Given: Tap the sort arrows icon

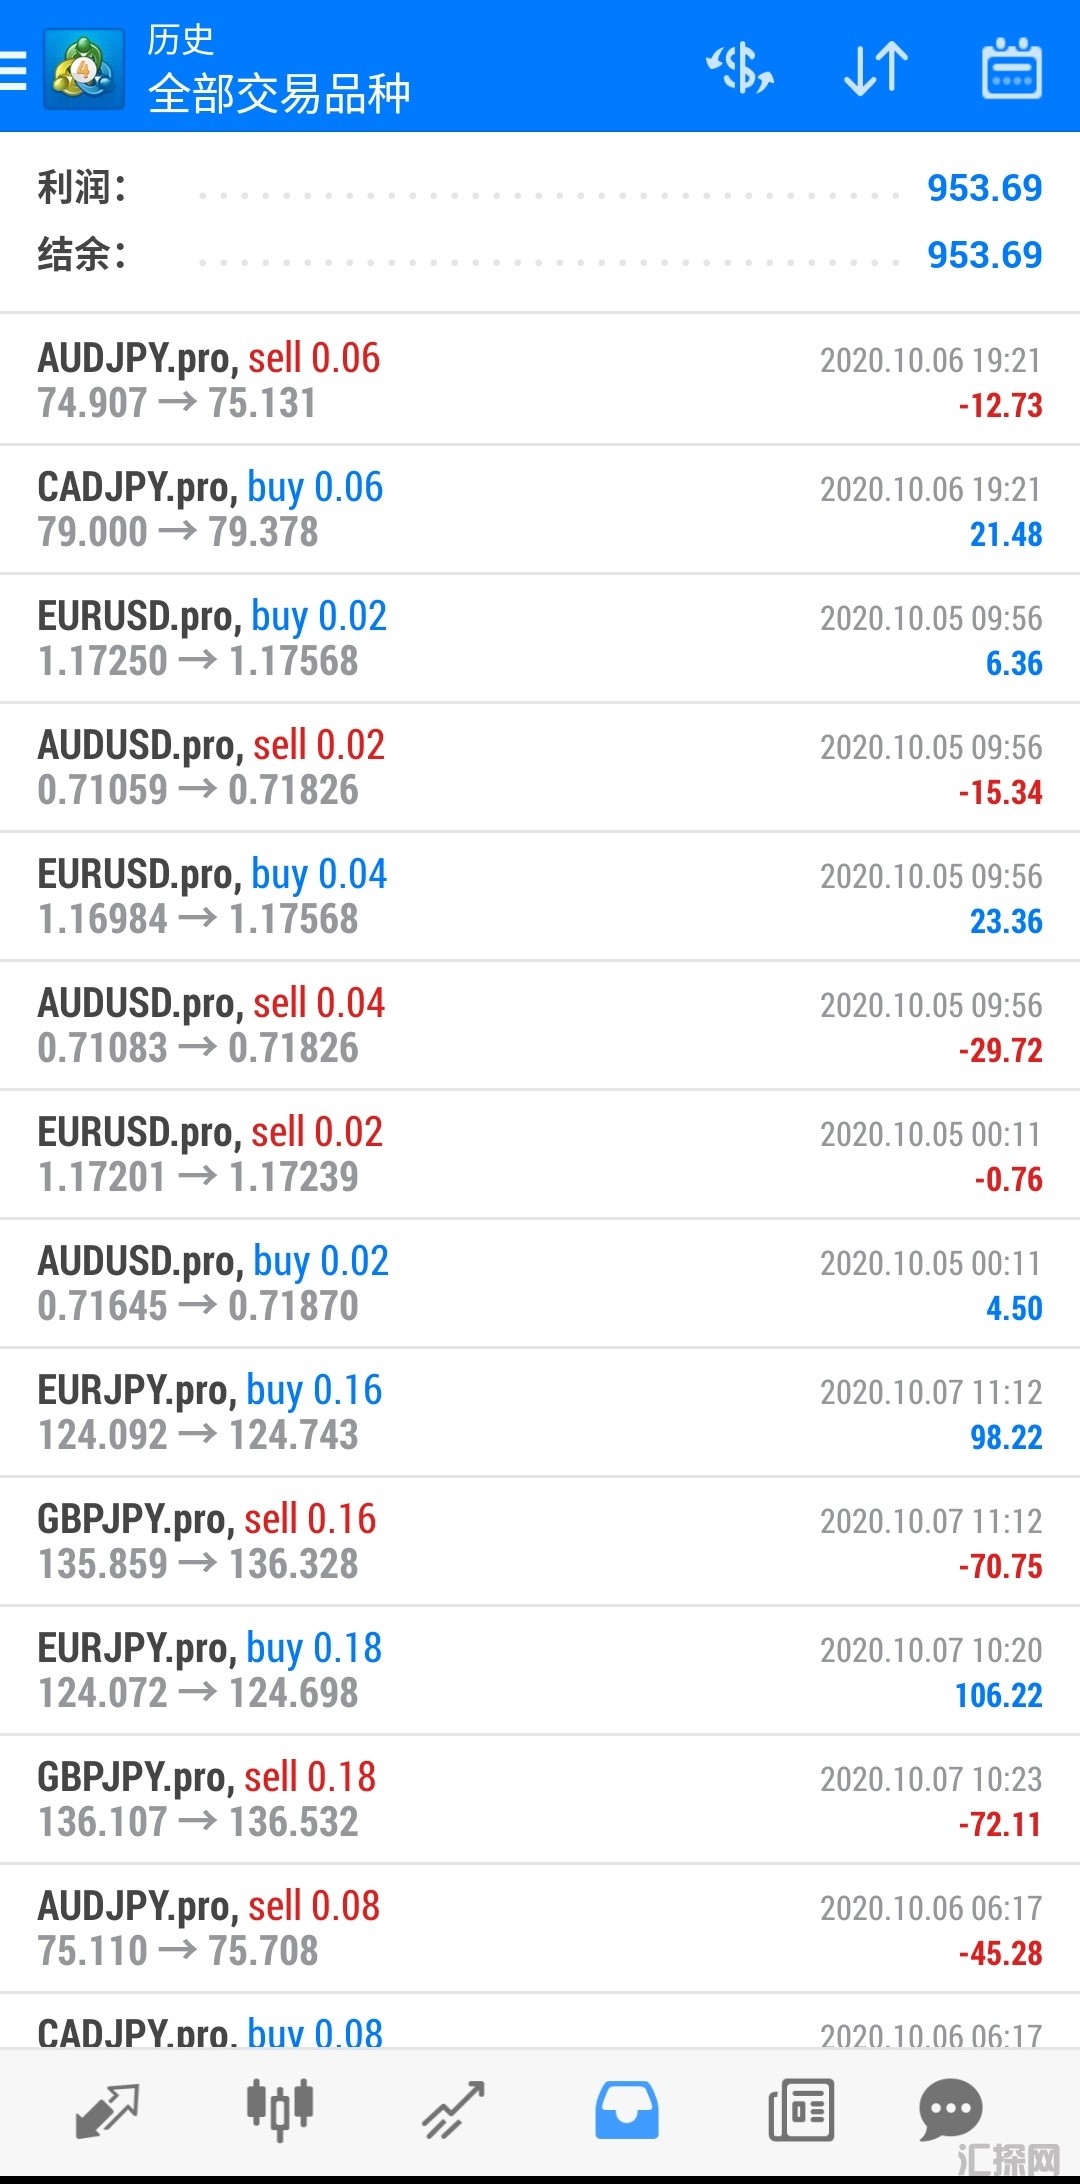Looking at the screenshot, I should click(x=876, y=69).
